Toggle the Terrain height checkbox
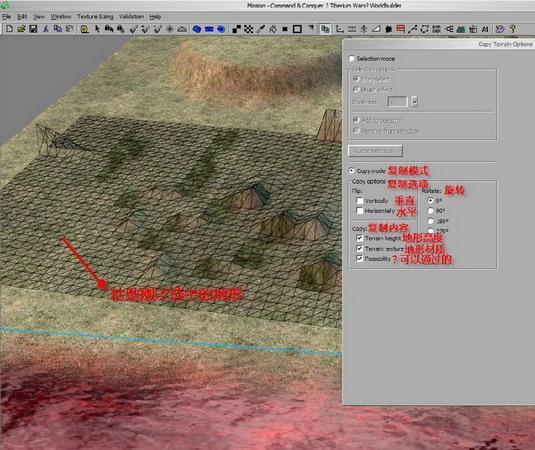Screen dimensions: 535x450 pos(359,238)
